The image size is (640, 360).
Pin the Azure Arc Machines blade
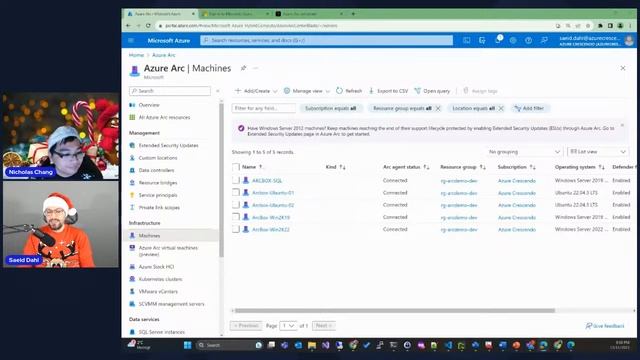243,68
